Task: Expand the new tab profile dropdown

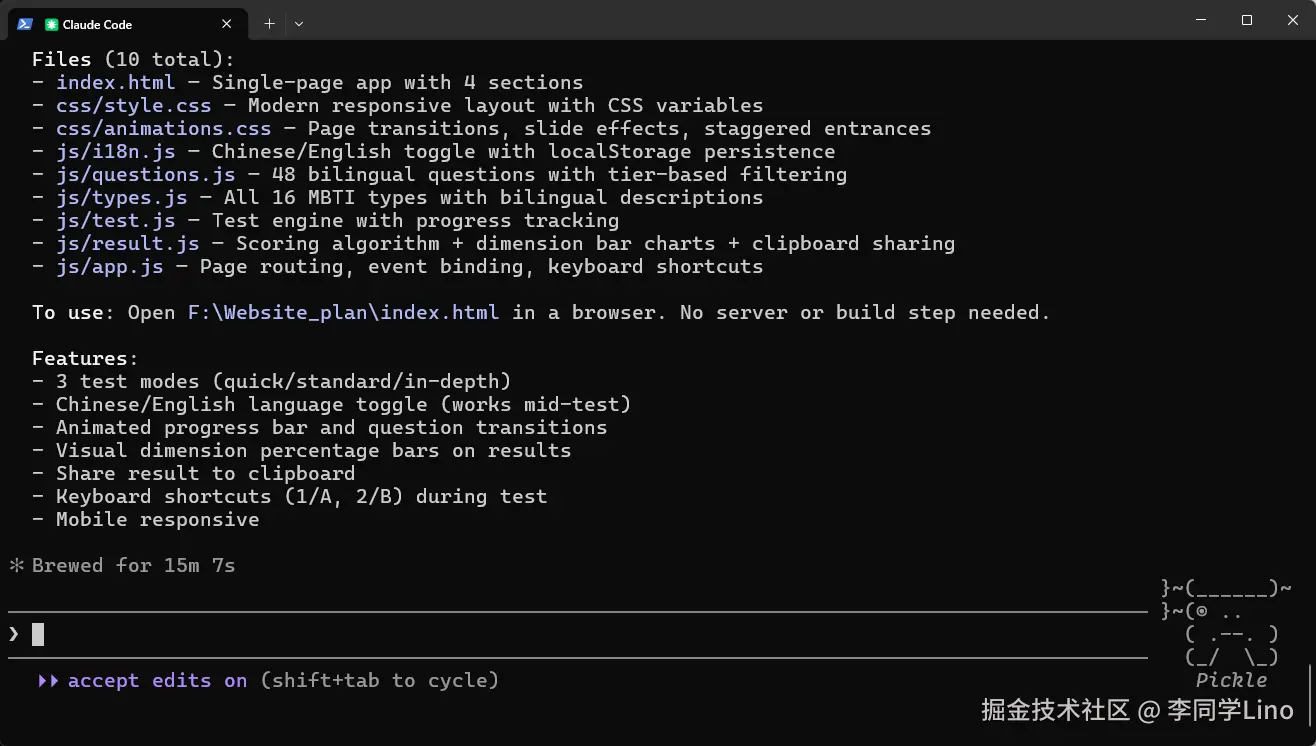Action: click(x=299, y=23)
